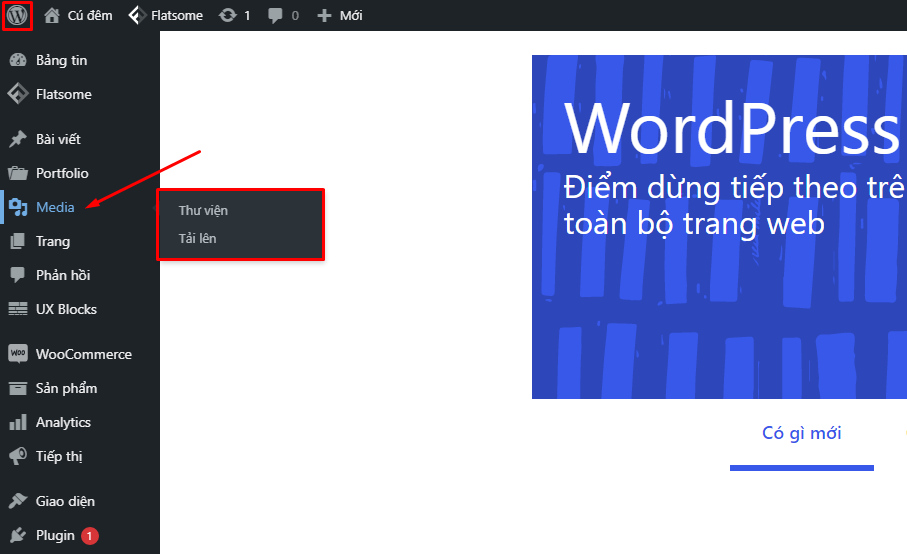Click the Media camera-music icon
The height and width of the screenshot is (554, 907).
pyautogui.click(x=18, y=207)
